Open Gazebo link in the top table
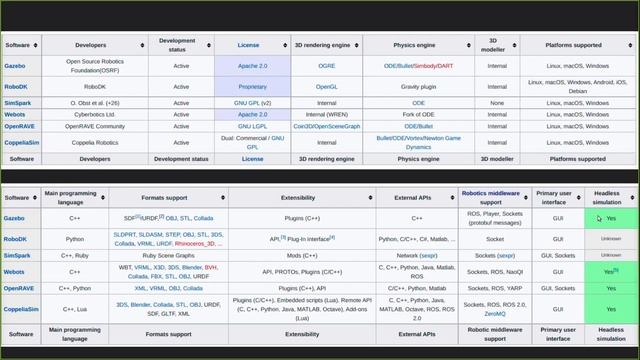Viewport: 640px width, 360px height. point(15,66)
